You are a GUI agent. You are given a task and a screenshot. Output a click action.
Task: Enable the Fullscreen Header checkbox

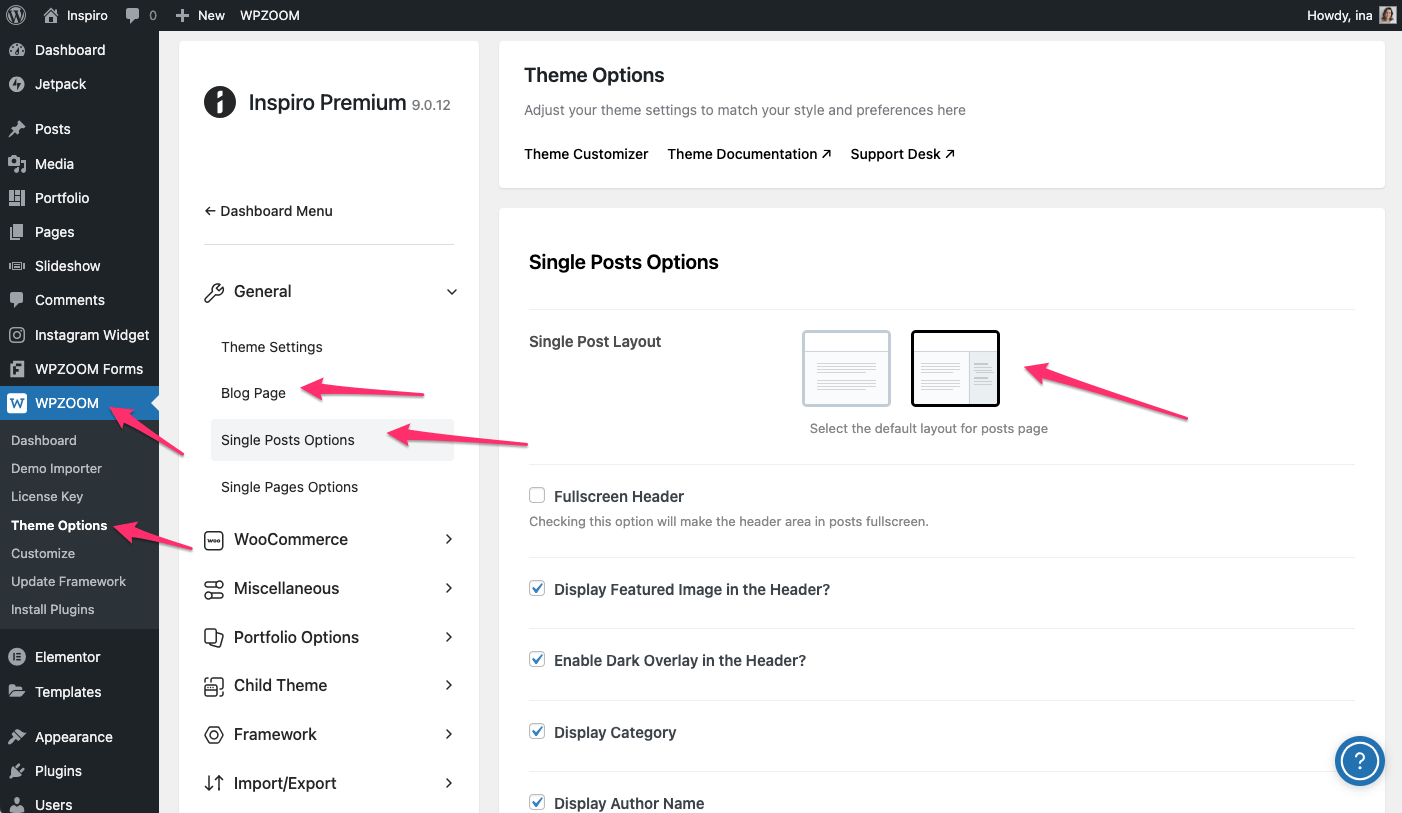coord(537,496)
